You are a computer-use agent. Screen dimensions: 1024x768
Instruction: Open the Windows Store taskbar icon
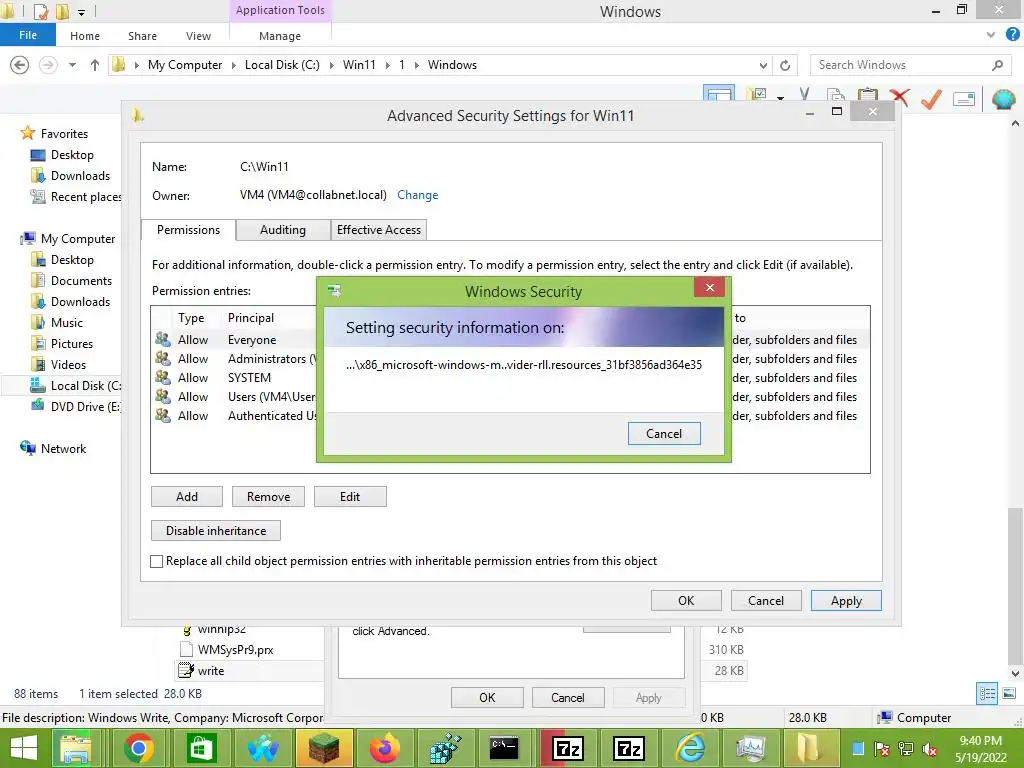tap(200, 748)
